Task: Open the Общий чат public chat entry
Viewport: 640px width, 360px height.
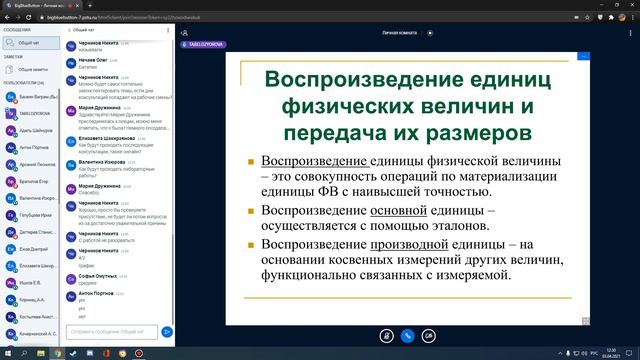Action: [31, 43]
